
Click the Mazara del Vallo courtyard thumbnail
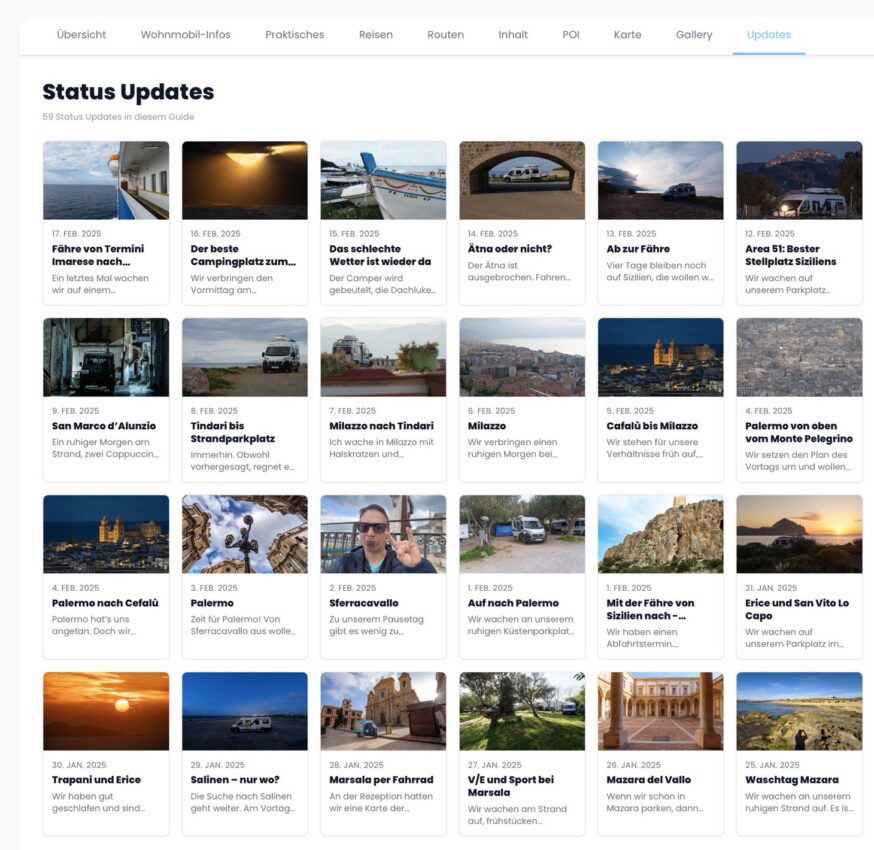(x=660, y=711)
